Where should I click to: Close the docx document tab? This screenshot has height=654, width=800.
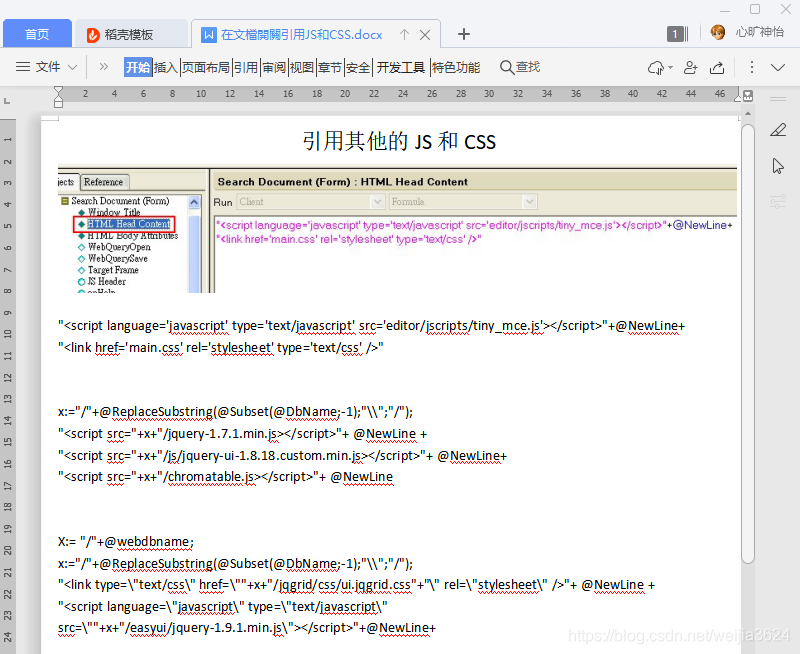click(x=424, y=35)
